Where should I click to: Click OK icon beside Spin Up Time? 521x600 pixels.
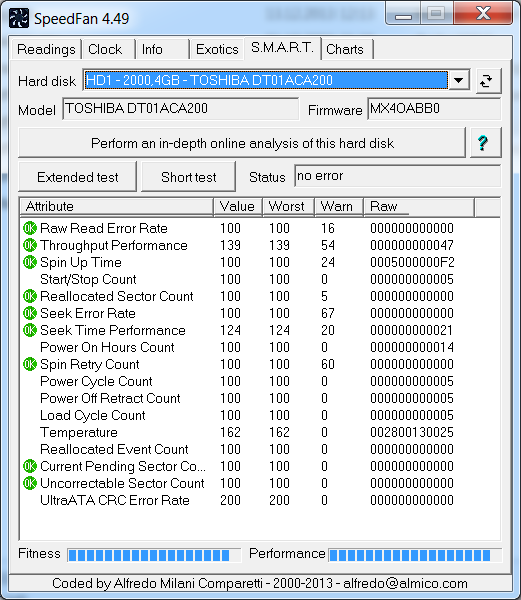point(29,262)
